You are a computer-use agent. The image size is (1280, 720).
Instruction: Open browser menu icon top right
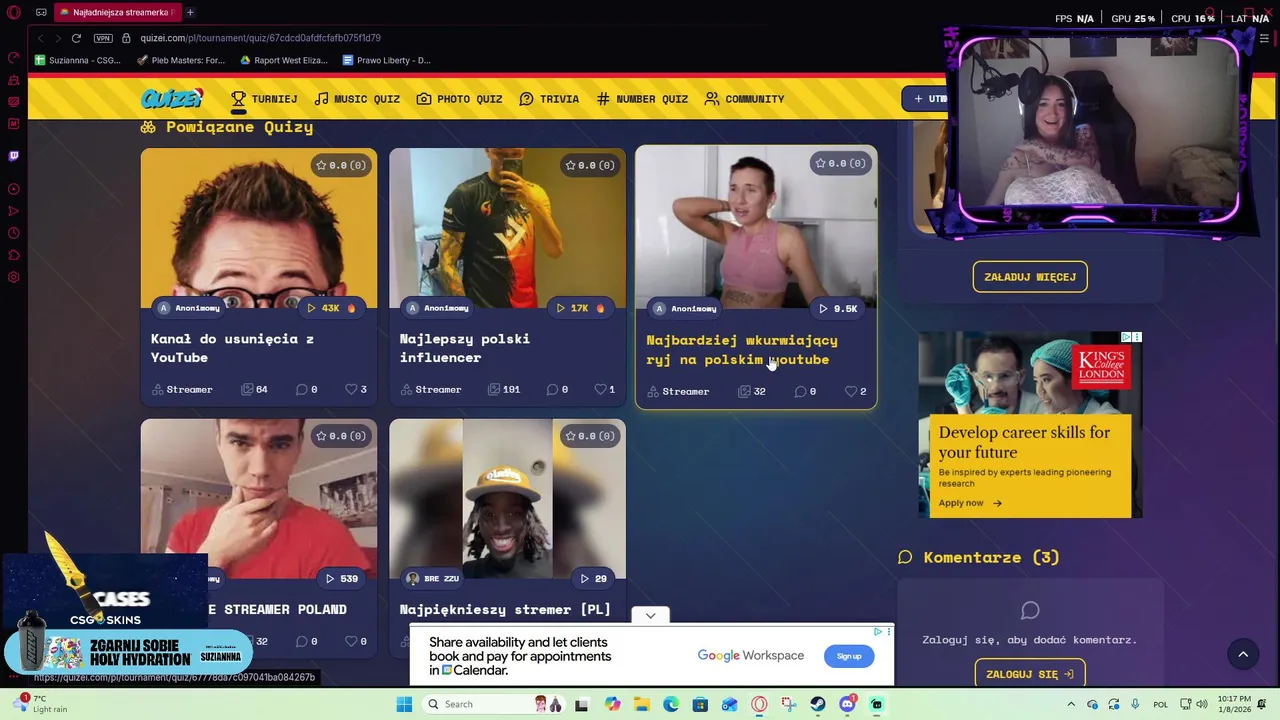pyautogui.click(x=1264, y=38)
